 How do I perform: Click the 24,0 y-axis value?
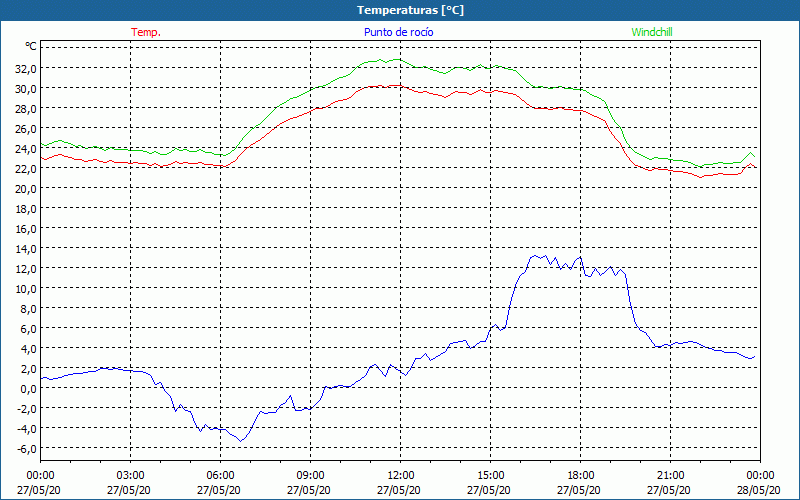(x=27, y=148)
